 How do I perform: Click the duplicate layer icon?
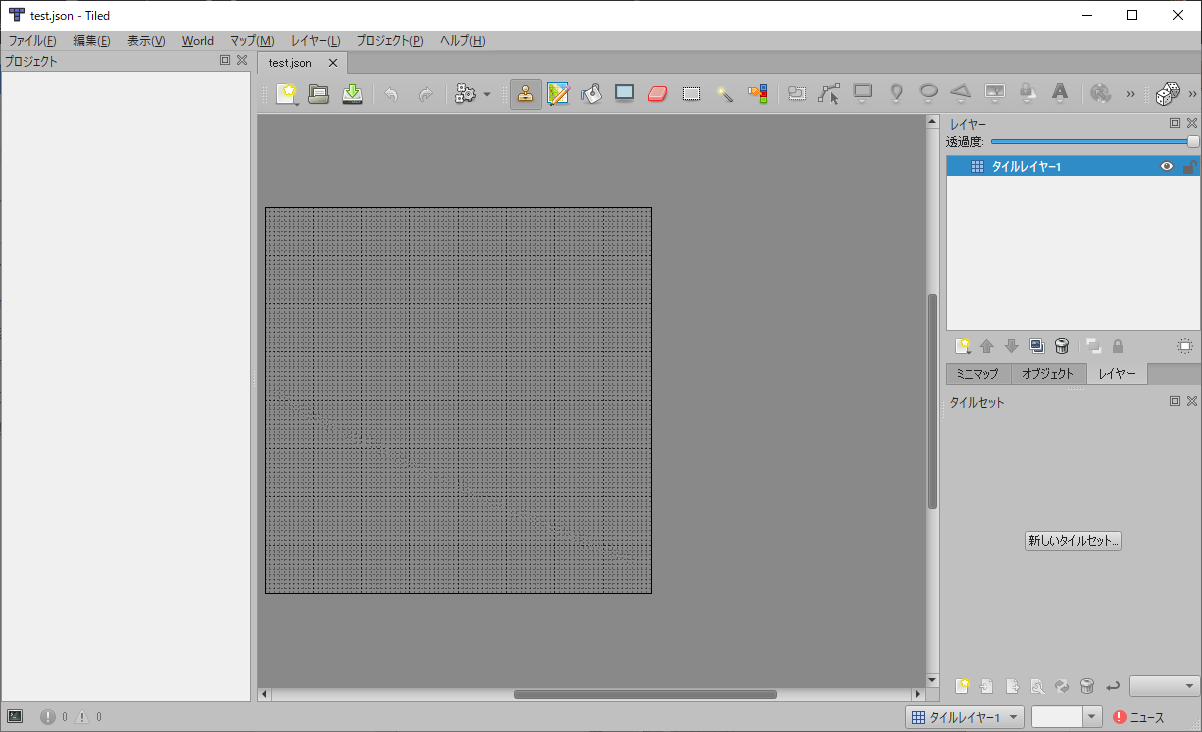(1037, 346)
